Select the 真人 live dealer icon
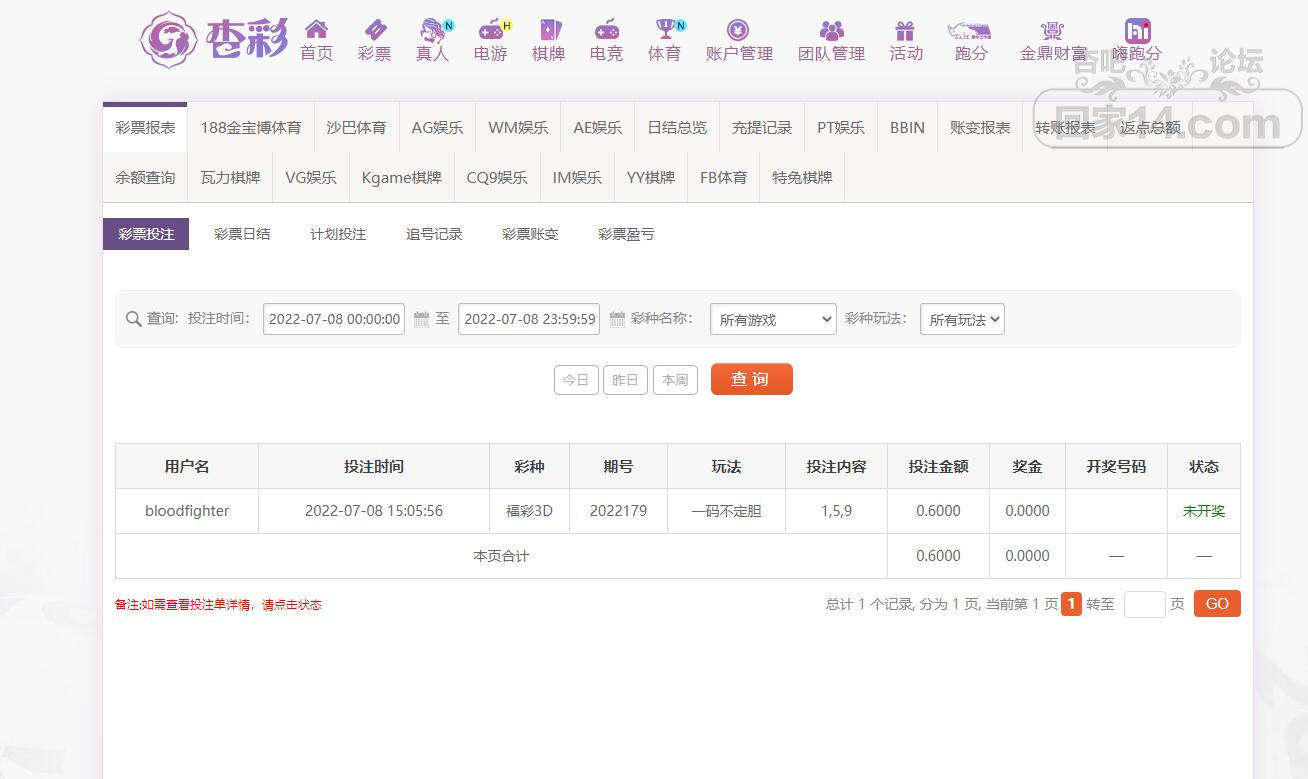The width and height of the screenshot is (1308, 779). tap(432, 30)
